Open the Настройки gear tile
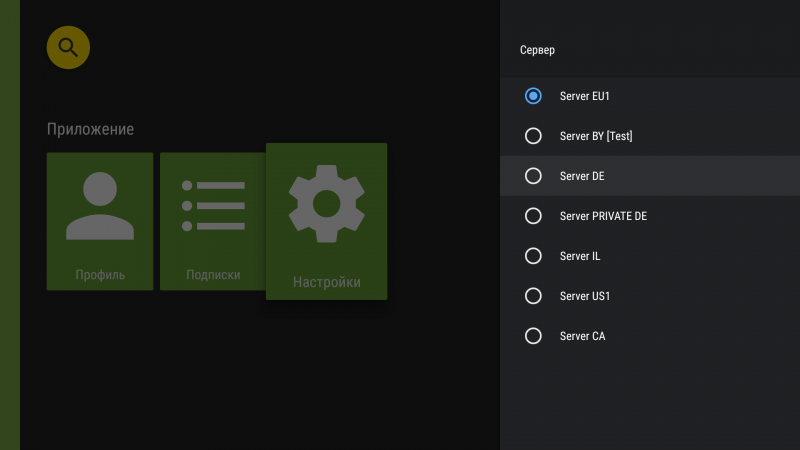Viewport: 800px width, 450px height. (x=327, y=221)
